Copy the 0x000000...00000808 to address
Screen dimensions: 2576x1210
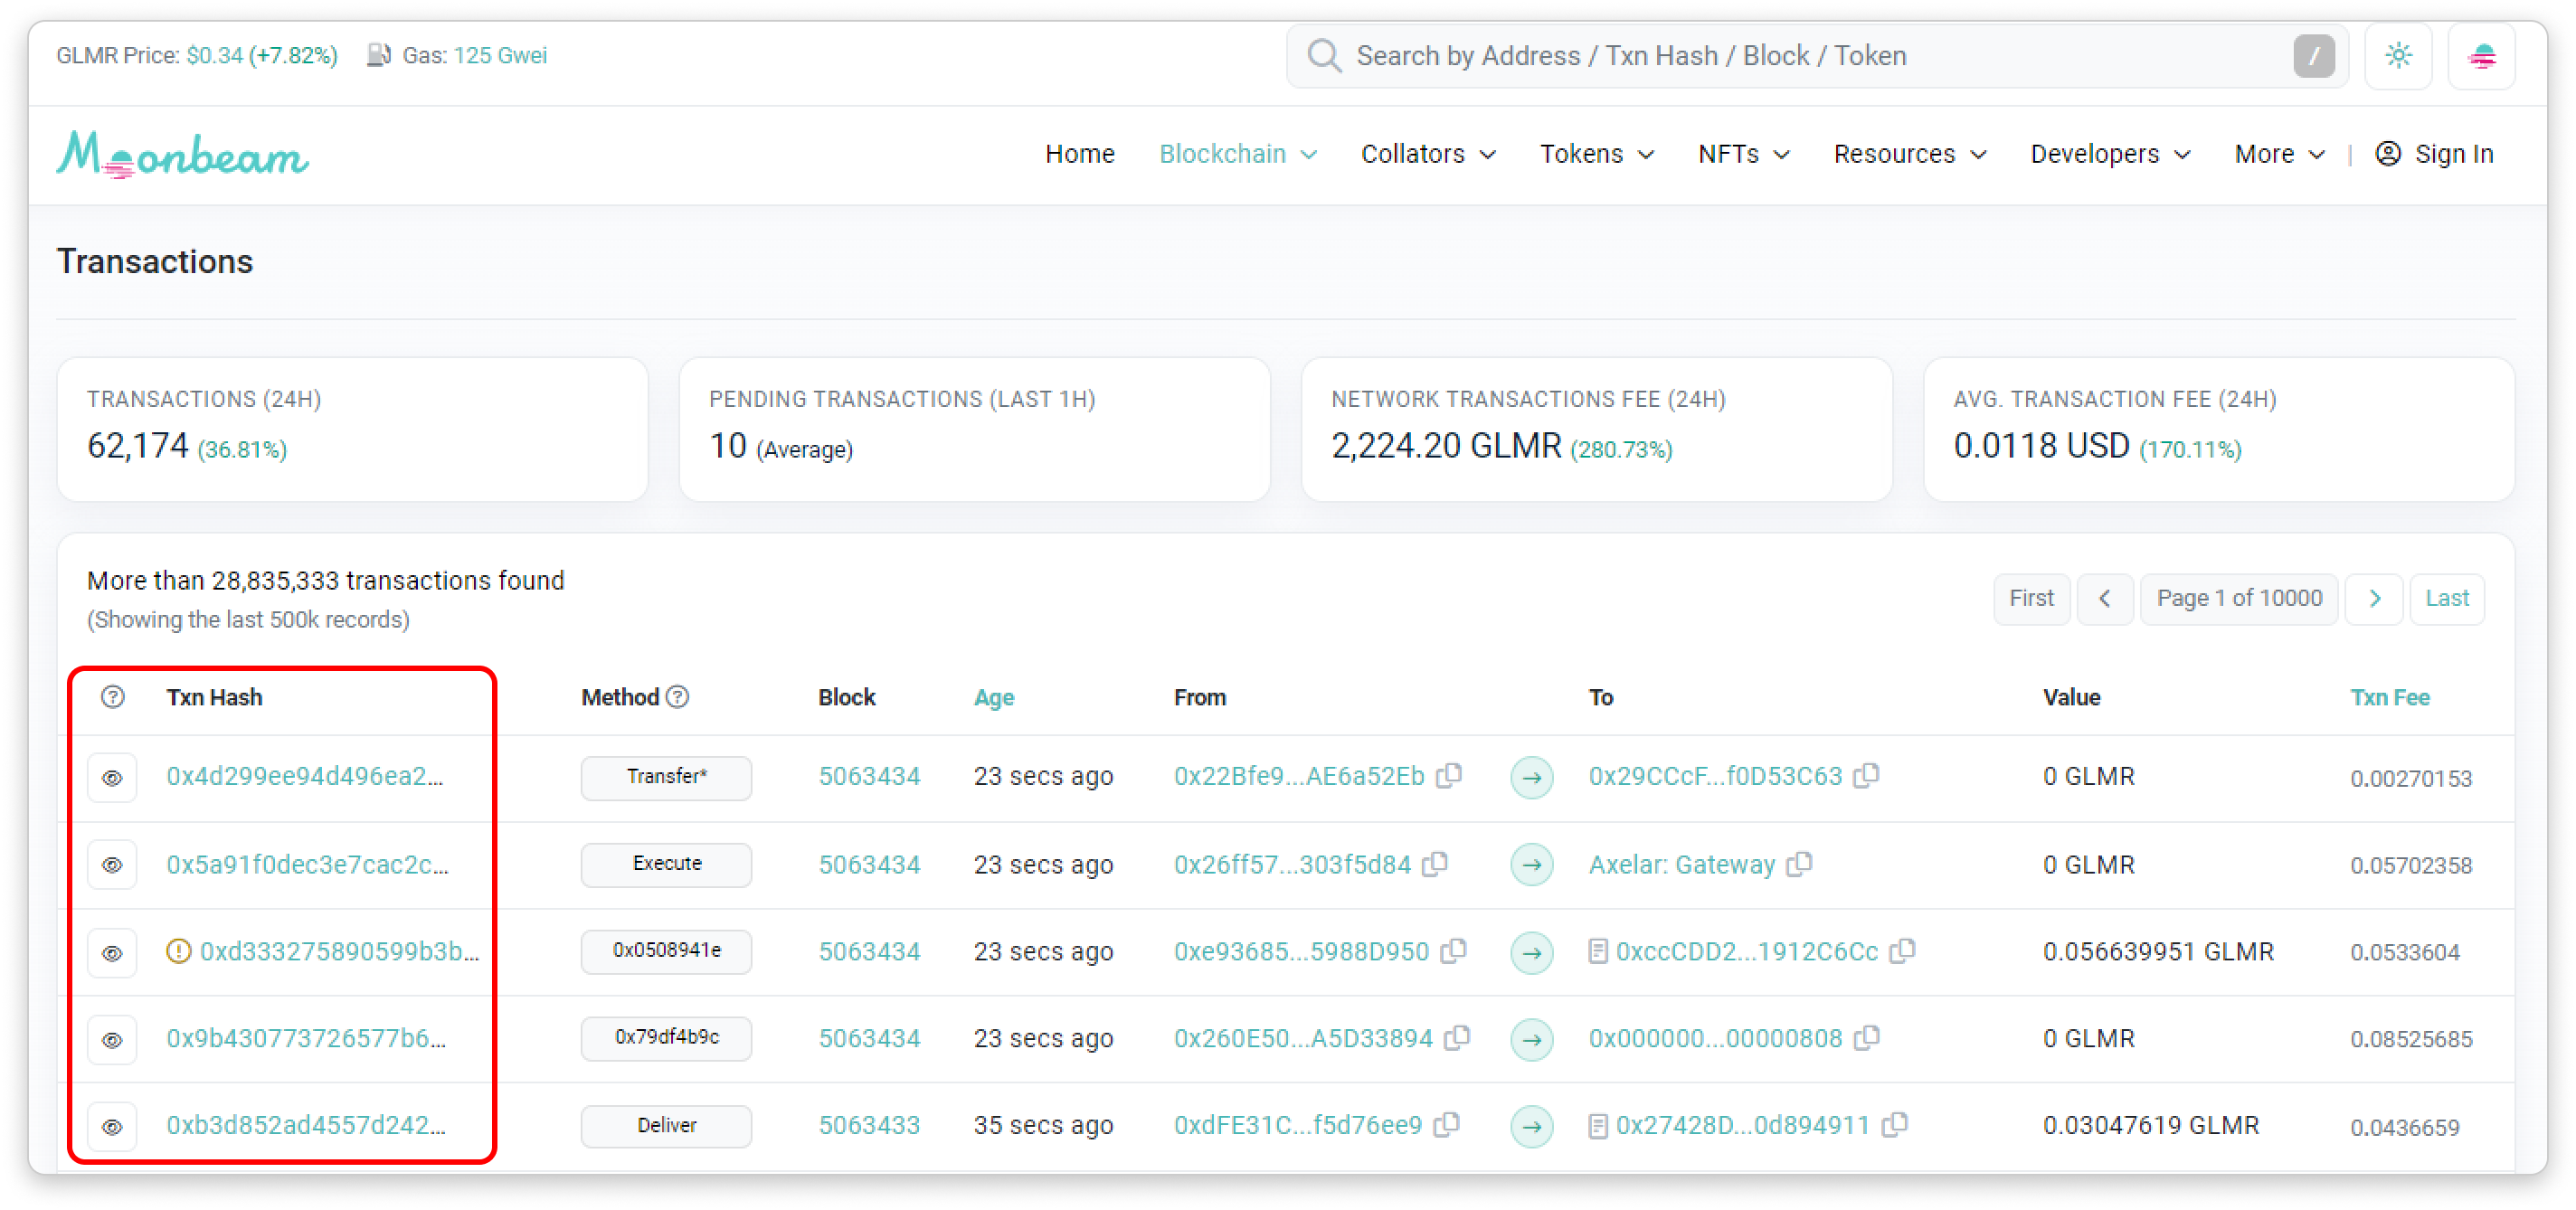[x=1866, y=1038]
